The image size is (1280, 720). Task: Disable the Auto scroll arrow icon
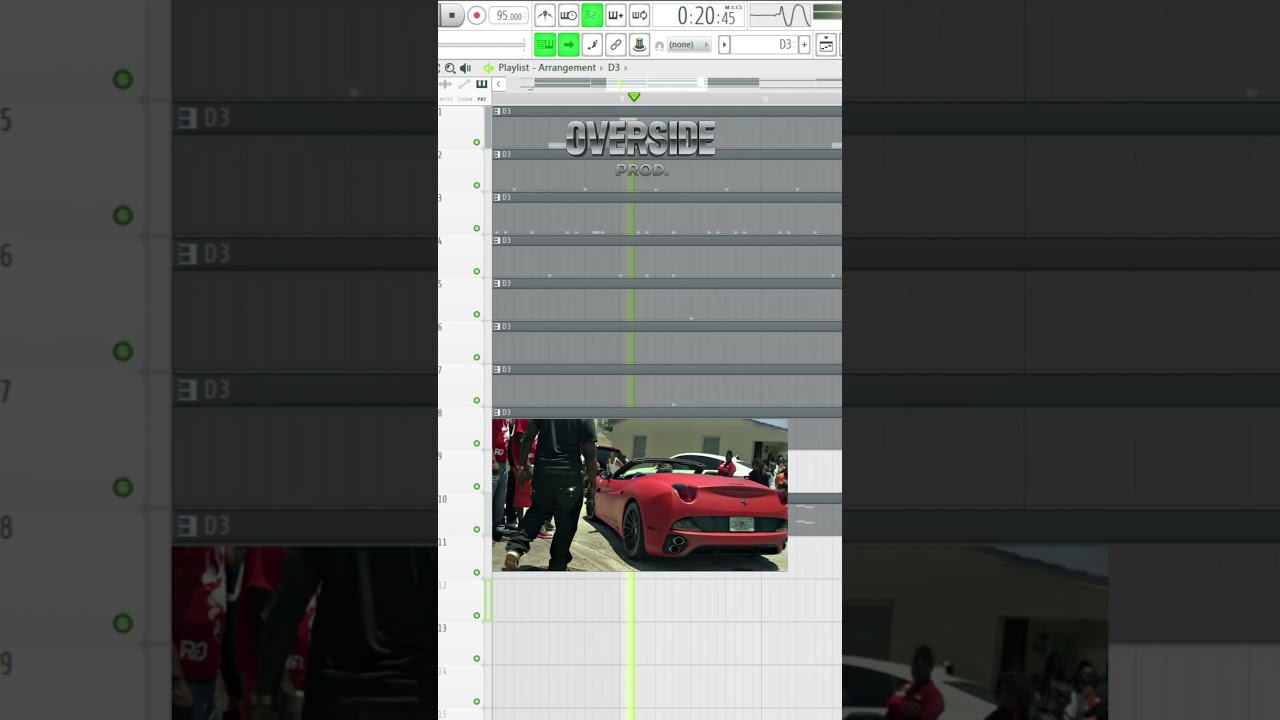point(568,44)
